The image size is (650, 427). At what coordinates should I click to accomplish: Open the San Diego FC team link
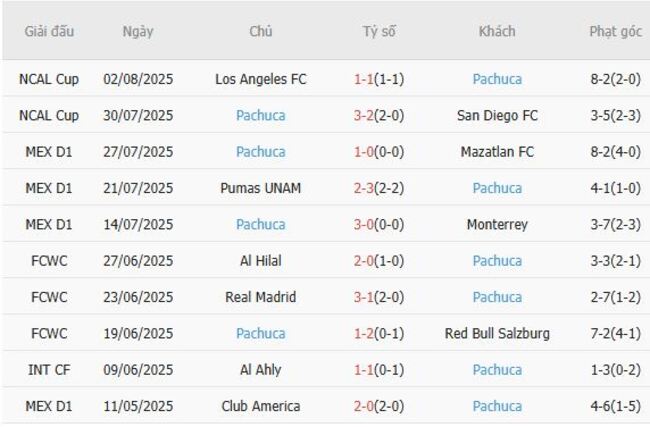pyautogui.click(x=497, y=116)
